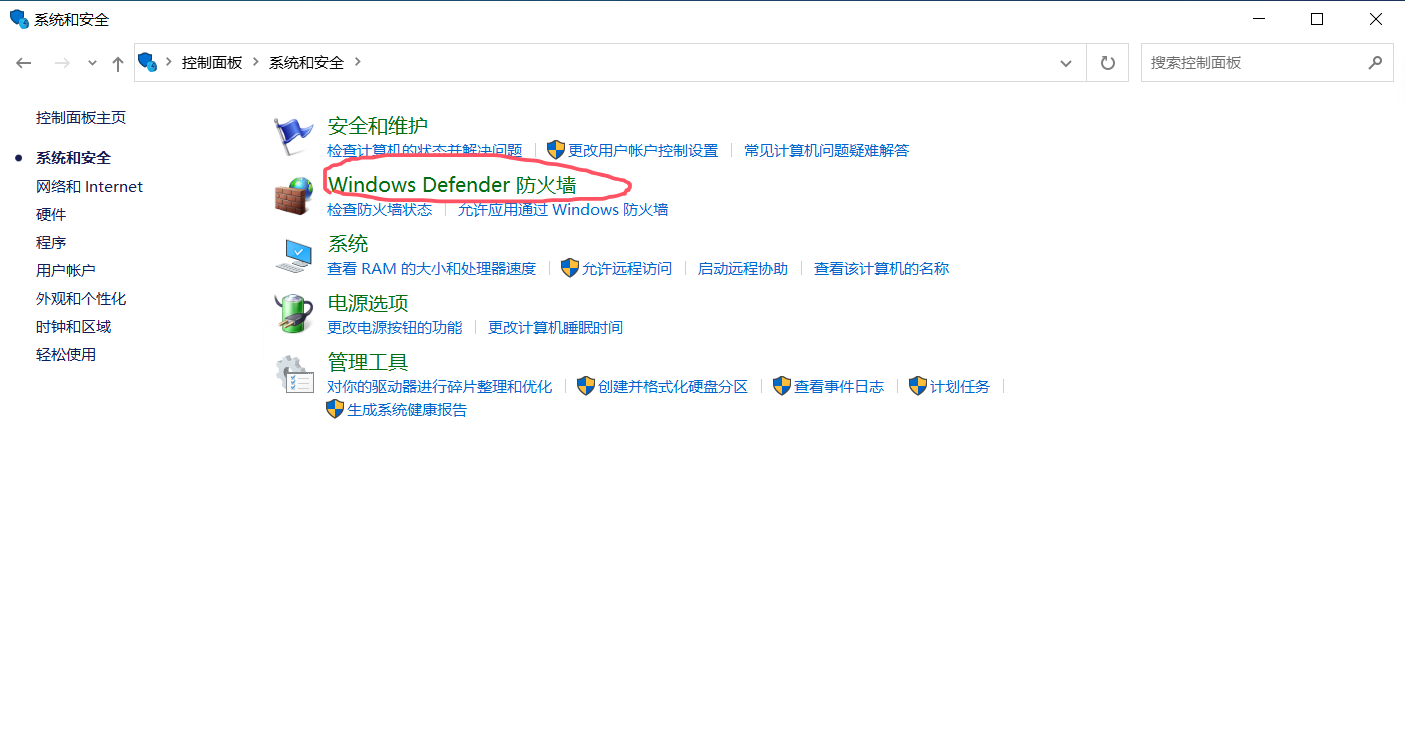The height and width of the screenshot is (740, 1405).
Task: Click 创建并格式化硬盘分区 link
Action: (673, 386)
